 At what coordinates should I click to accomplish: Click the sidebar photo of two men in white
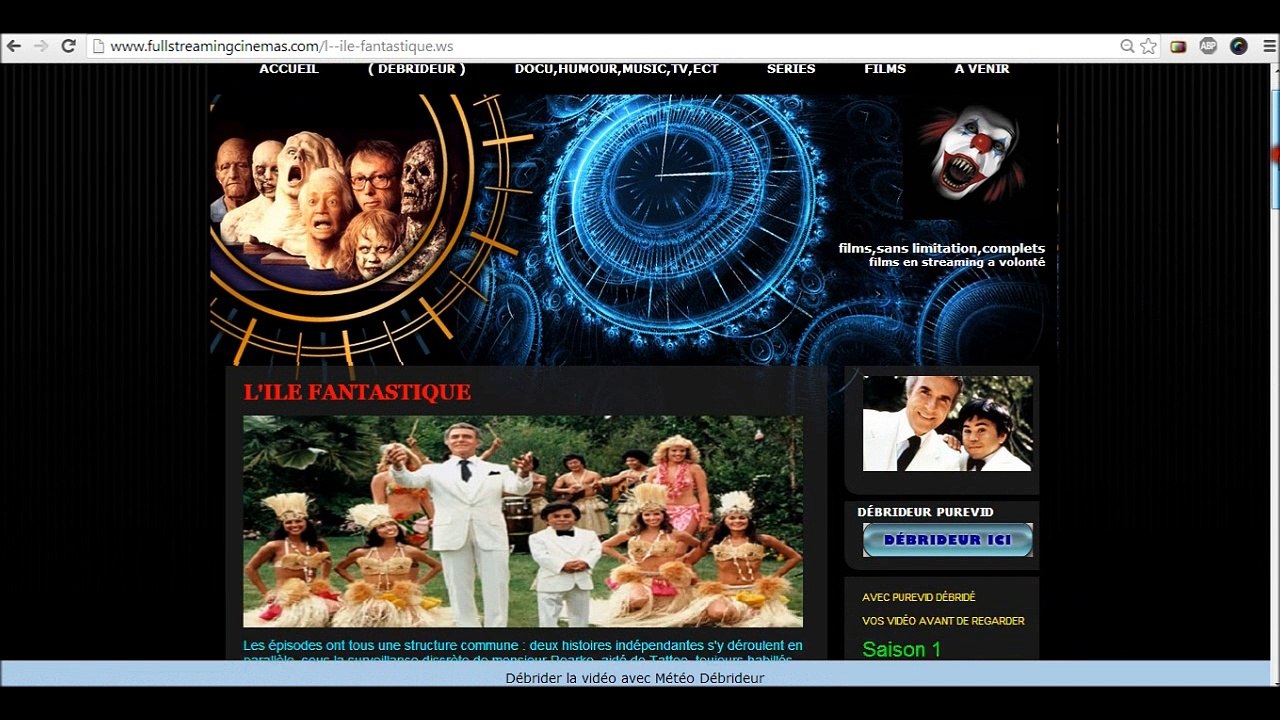click(948, 424)
